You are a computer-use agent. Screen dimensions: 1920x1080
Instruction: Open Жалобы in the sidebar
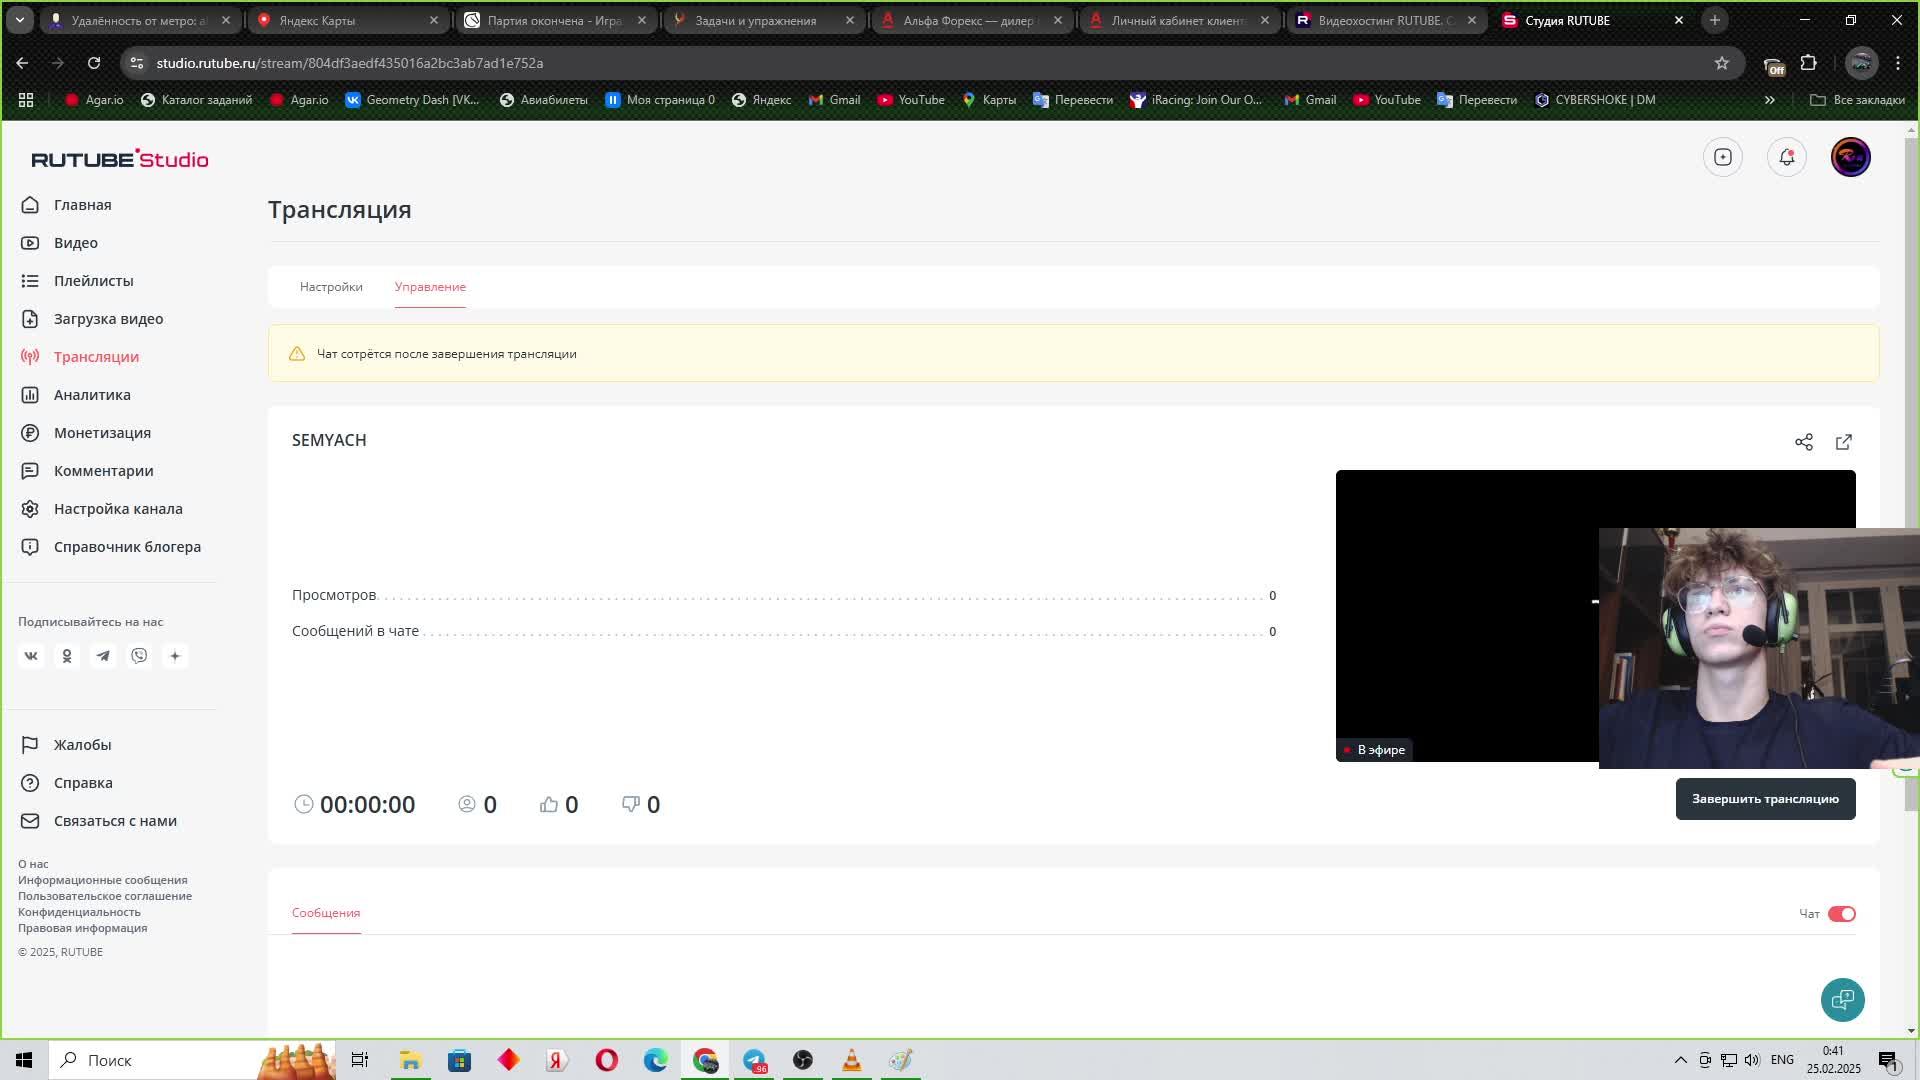coord(67,745)
